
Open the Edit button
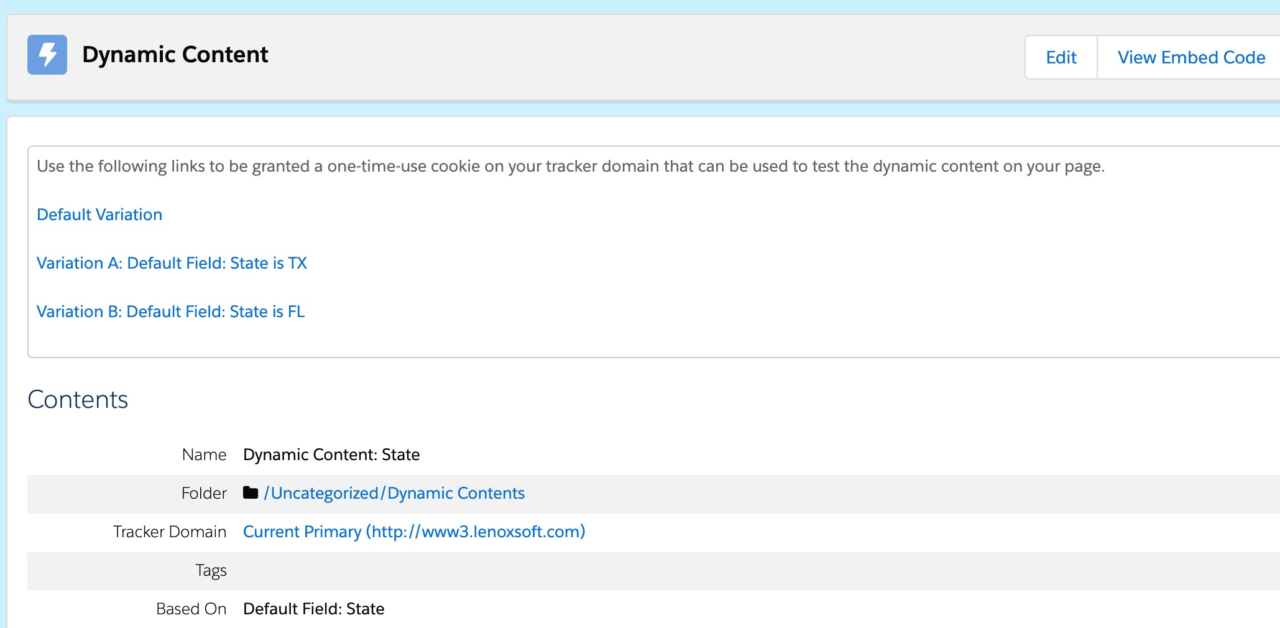point(1061,57)
